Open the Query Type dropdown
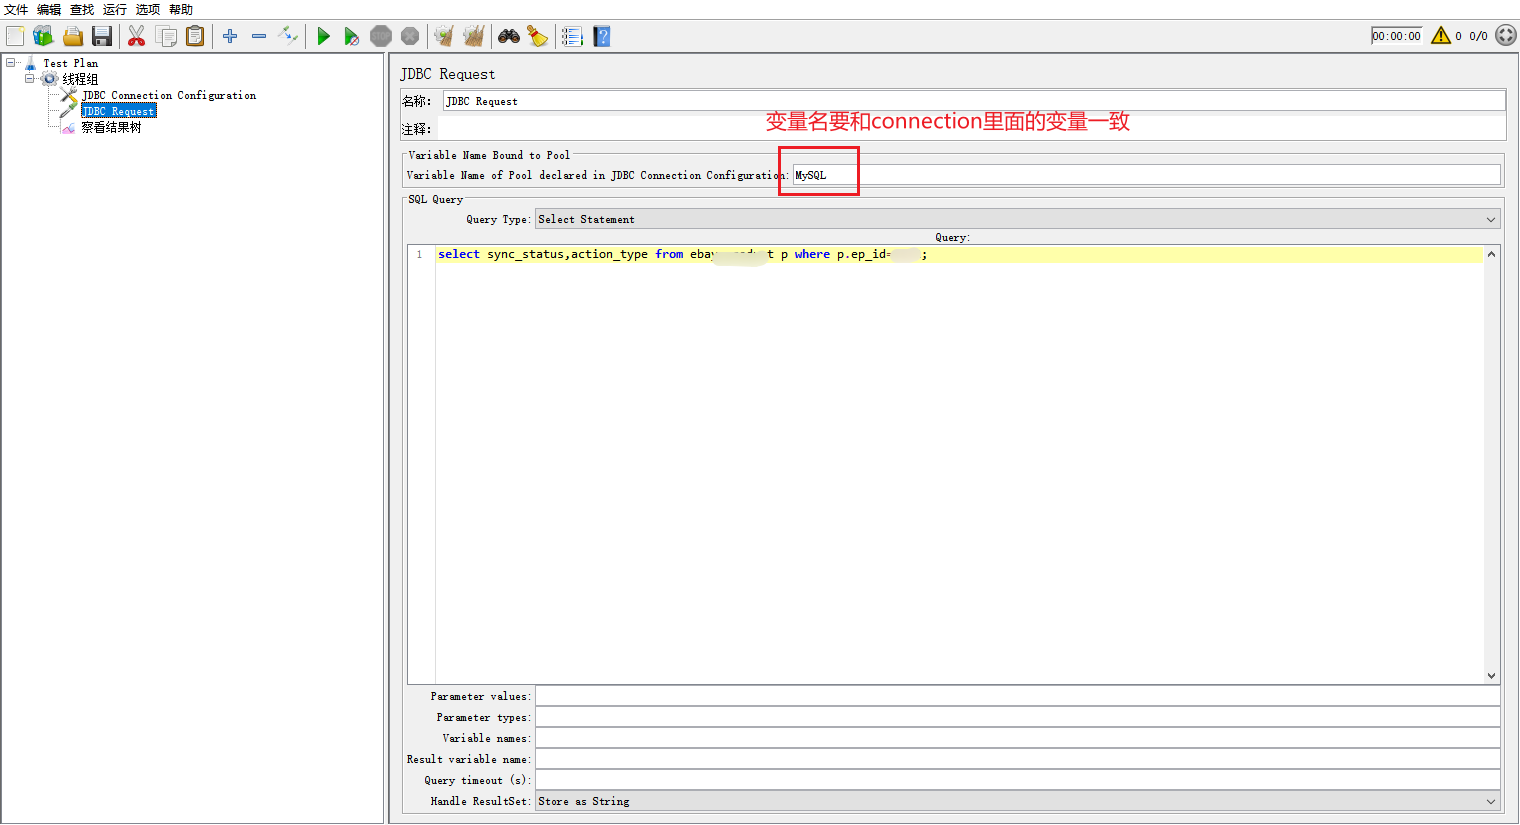Viewport: 1520px width, 825px height. point(1013,218)
